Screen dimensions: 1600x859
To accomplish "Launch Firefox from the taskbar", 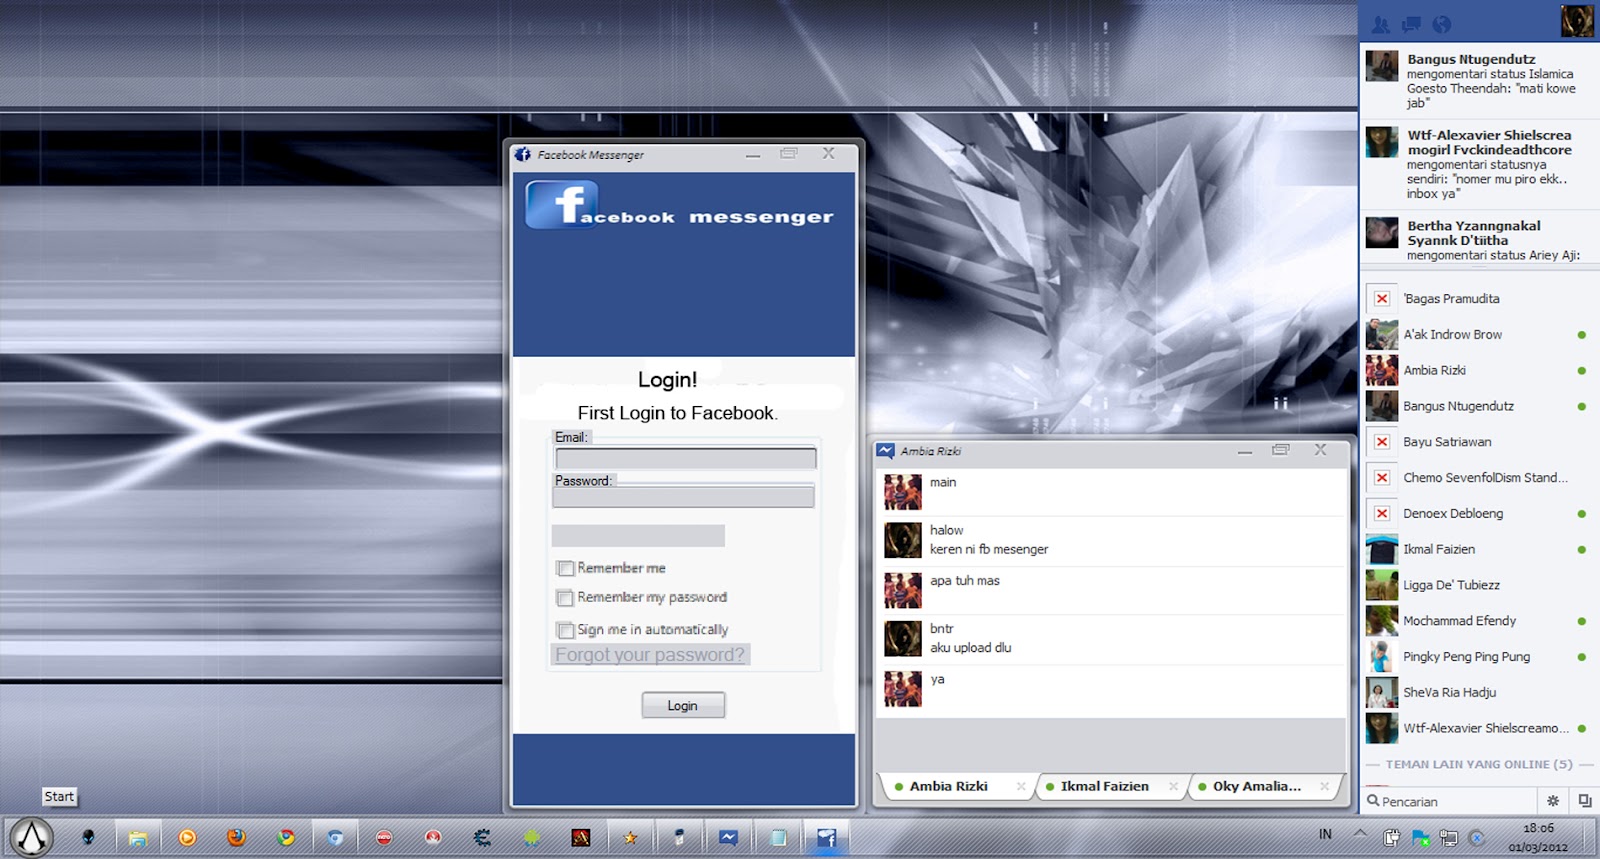I will click(236, 837).
